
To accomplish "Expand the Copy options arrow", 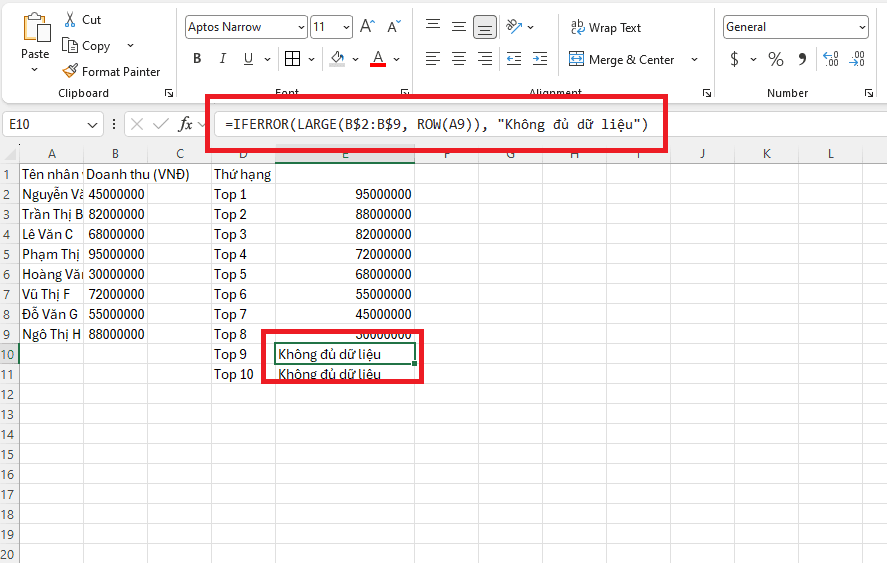I will 131,45.
